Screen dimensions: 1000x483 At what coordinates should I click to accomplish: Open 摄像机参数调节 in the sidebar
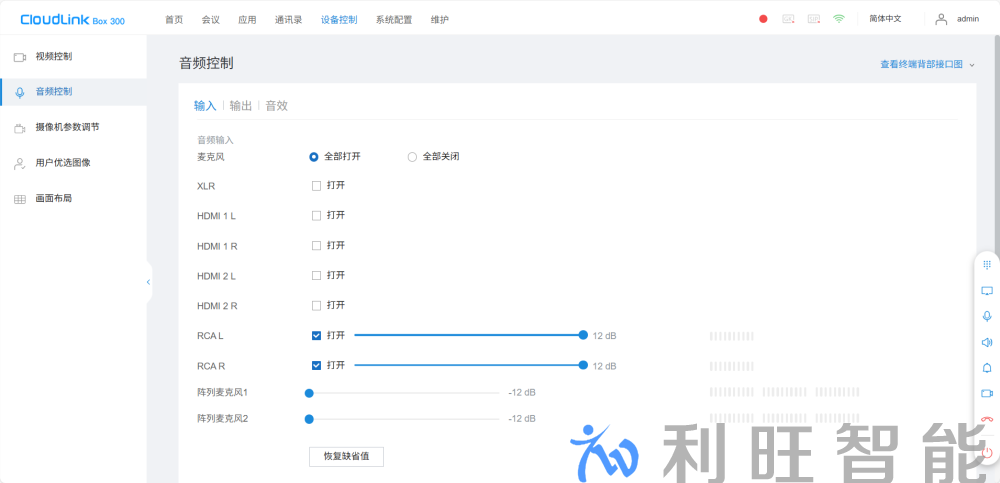click(73, 128)
